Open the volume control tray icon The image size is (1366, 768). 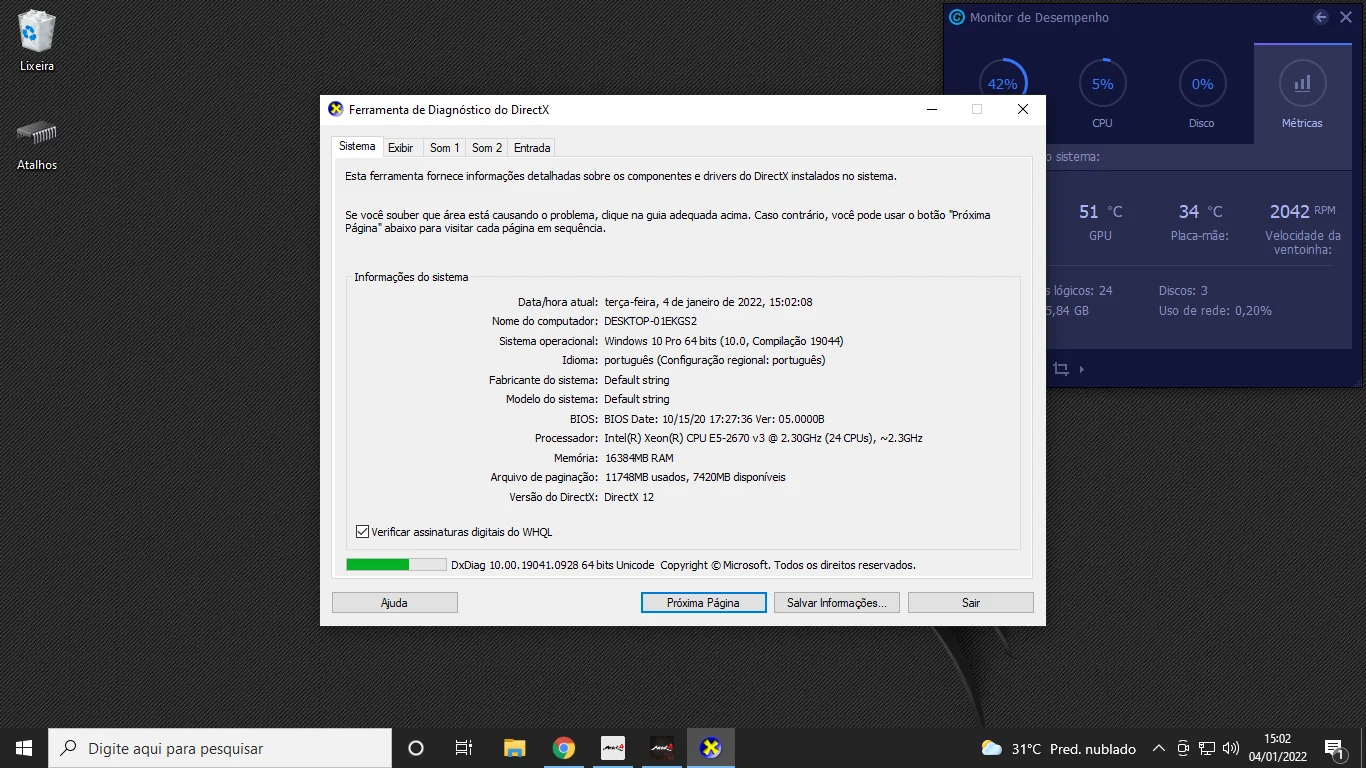(1231, 748)
